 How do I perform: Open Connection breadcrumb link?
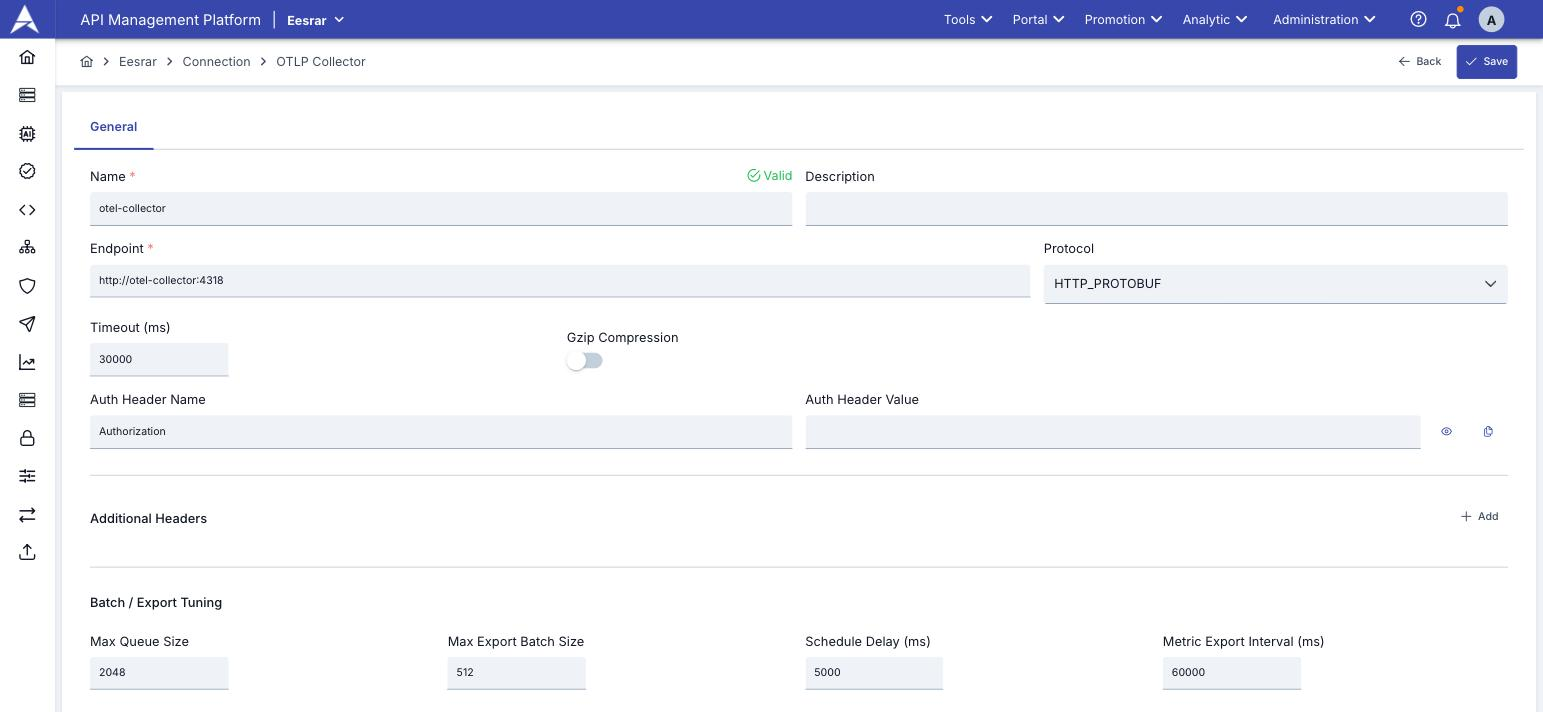(216, 61)
